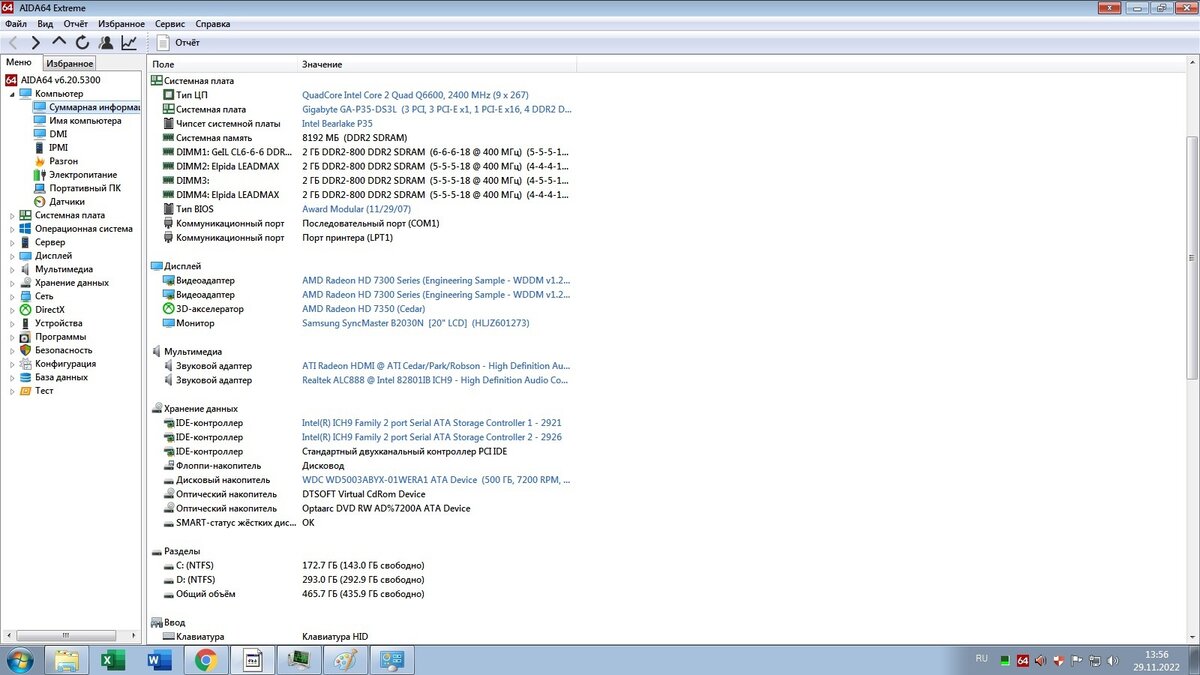Open the Realtek ALC888 audio adapter link
Image resolution: width=1200 pixels, height=675 pixels.
(435, 380)
